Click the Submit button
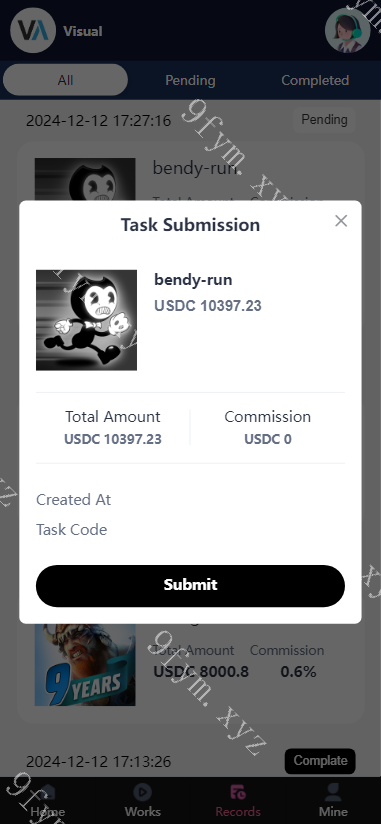The height and width of the screenshot is (824, 381). (x=190, y=585)
